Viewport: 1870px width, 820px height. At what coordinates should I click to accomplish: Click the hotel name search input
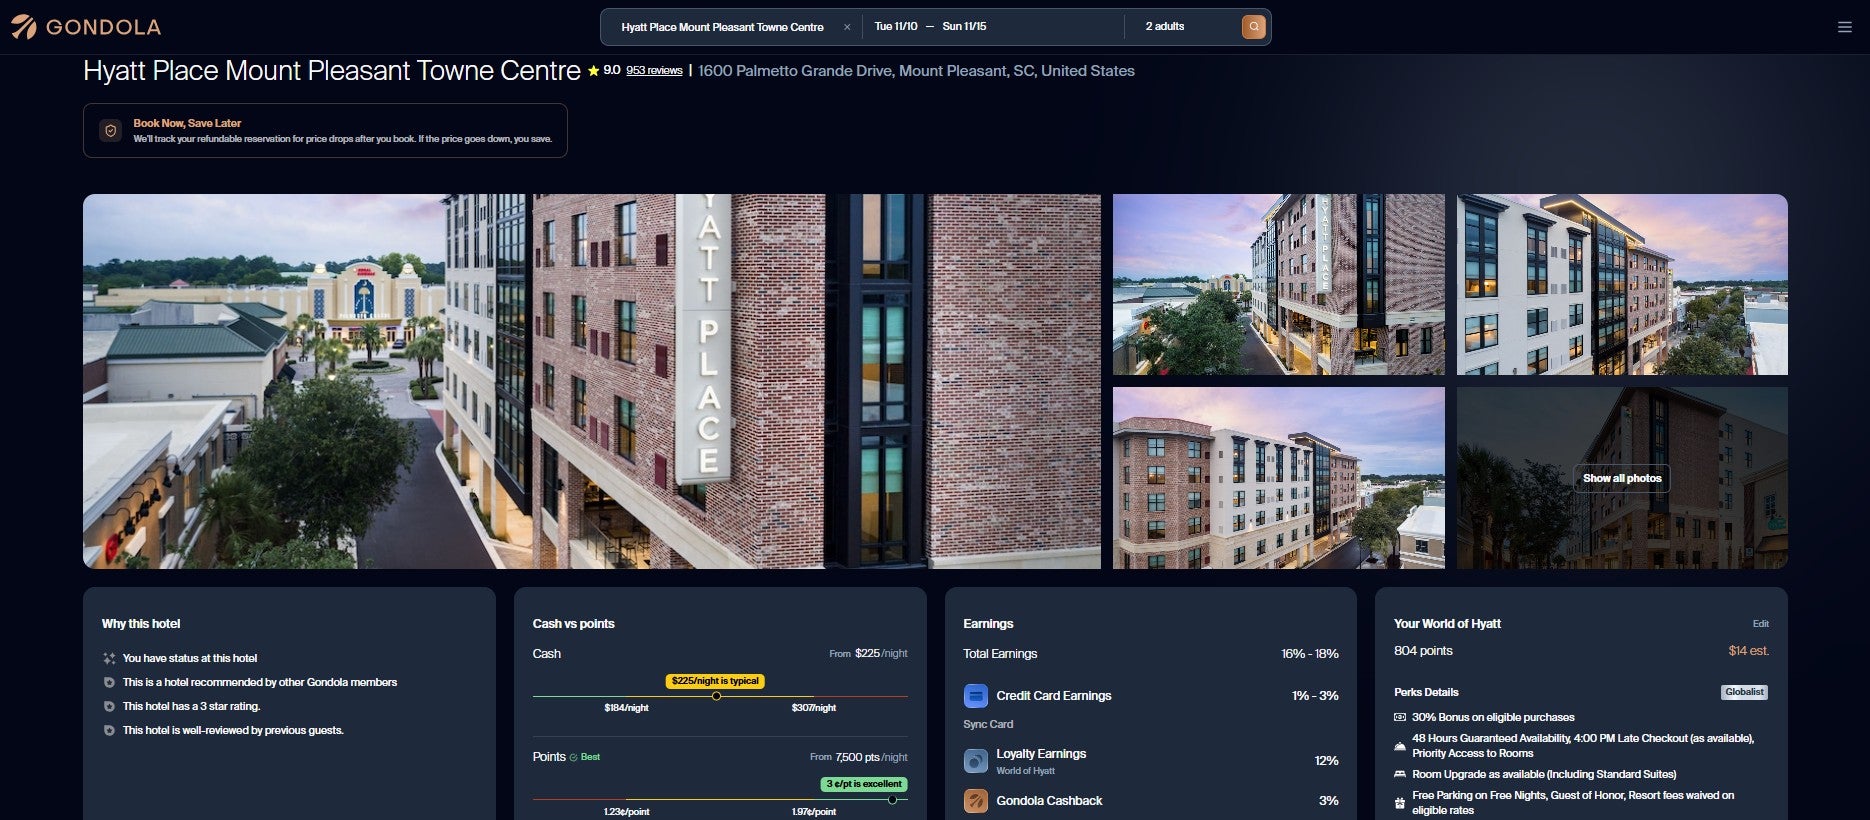click(x=723, y=27)
